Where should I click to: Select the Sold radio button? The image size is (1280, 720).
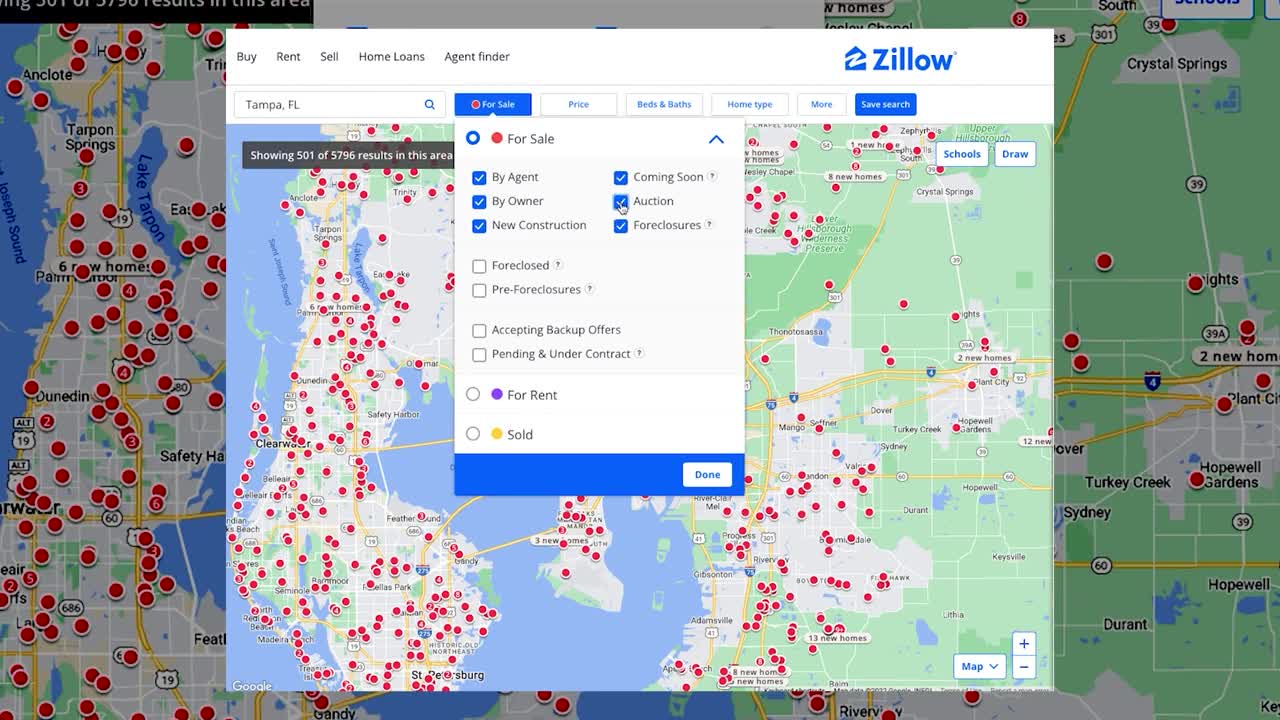point(473,434)
